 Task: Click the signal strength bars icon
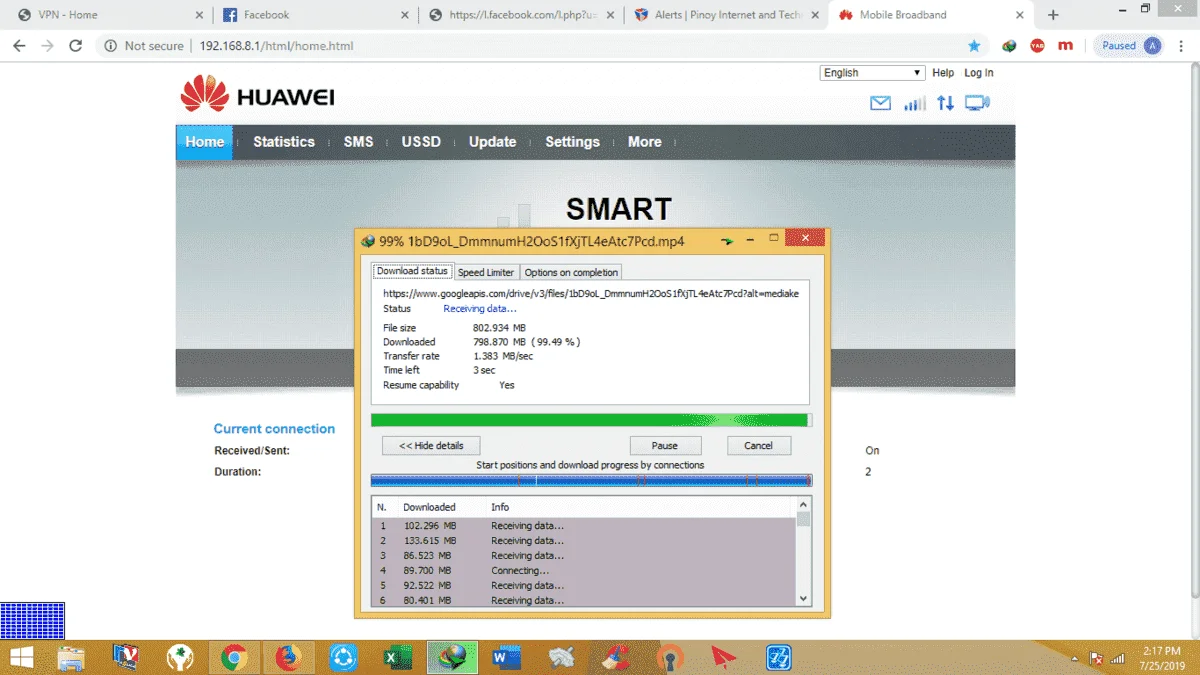(914, 103)
